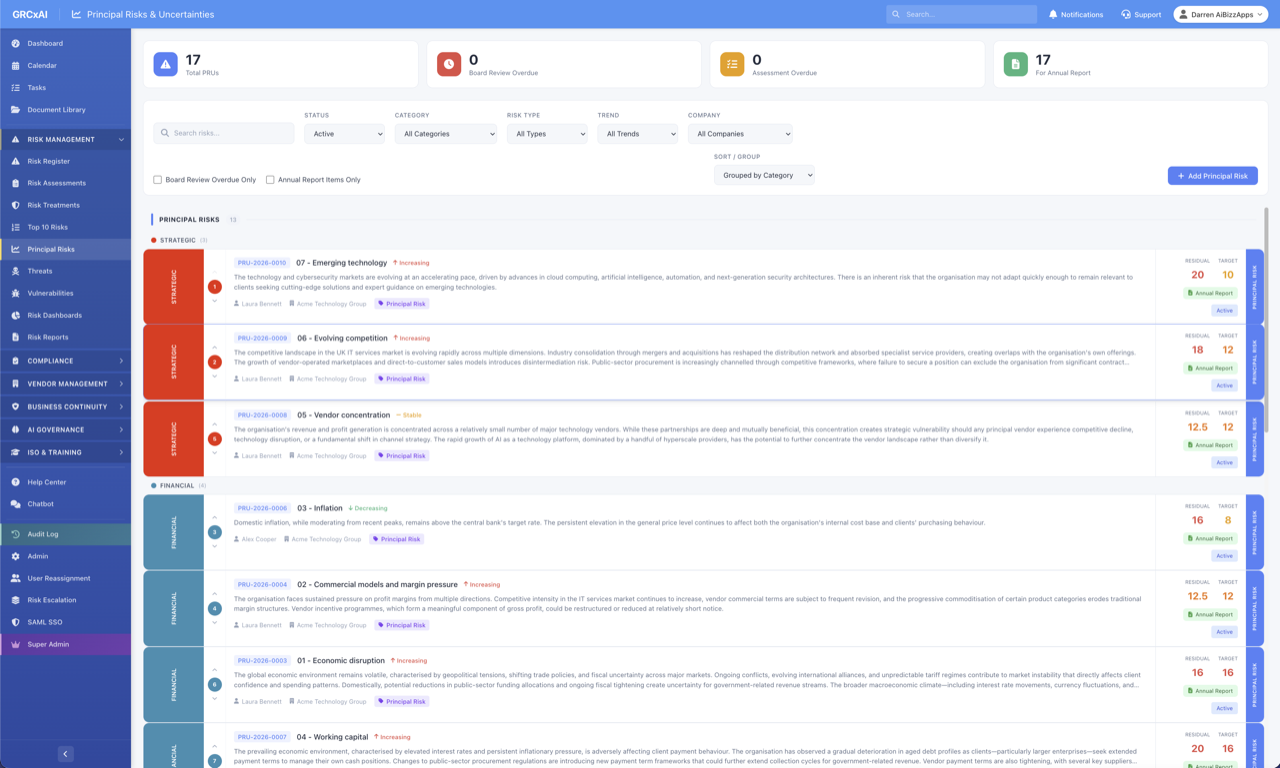Expand the Compliance sidebar section
Image resolution: width=1280 pixels, height=768 pixels.
click(65, 361)
